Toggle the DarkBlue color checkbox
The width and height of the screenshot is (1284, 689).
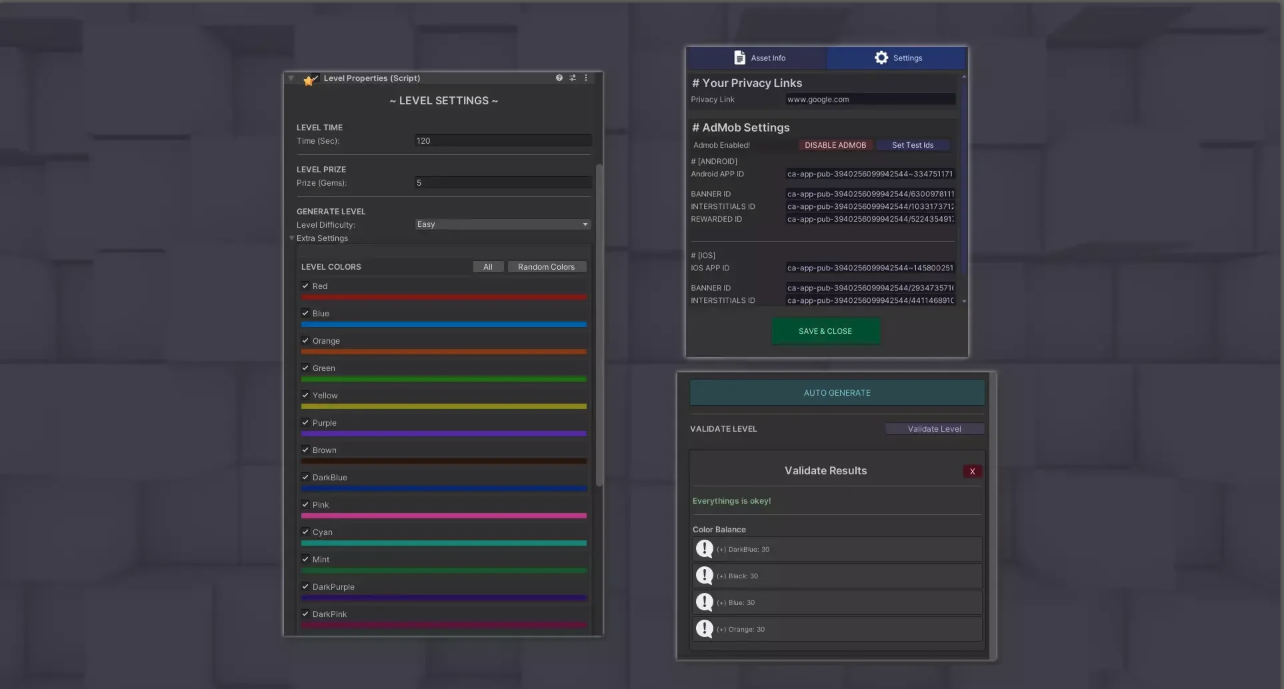(305, 477)
